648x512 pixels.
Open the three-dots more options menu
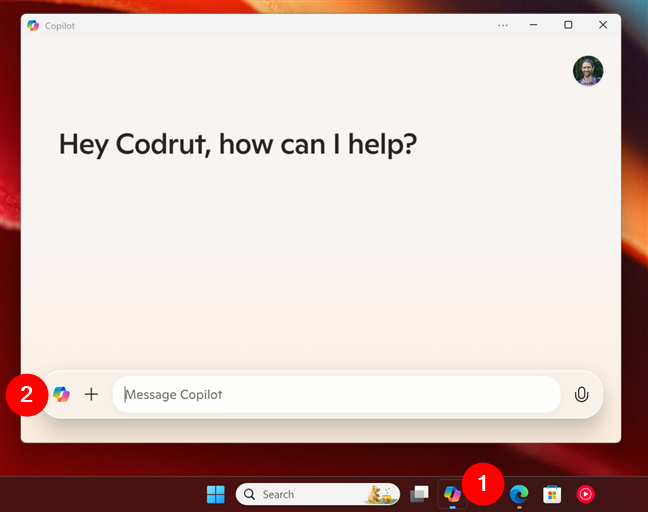pyautogui.click(x=503, y=26)
